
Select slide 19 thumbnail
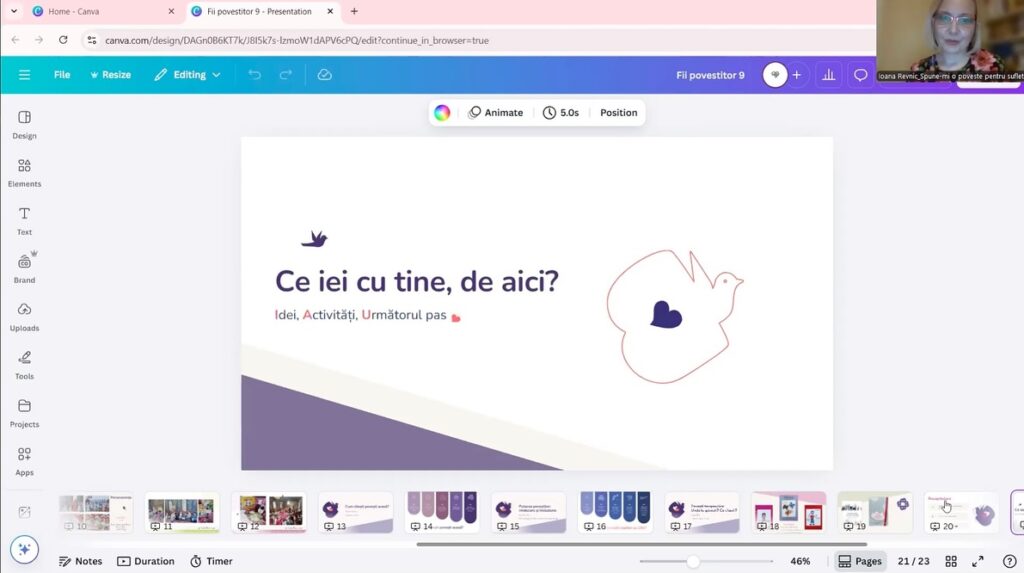874,513
